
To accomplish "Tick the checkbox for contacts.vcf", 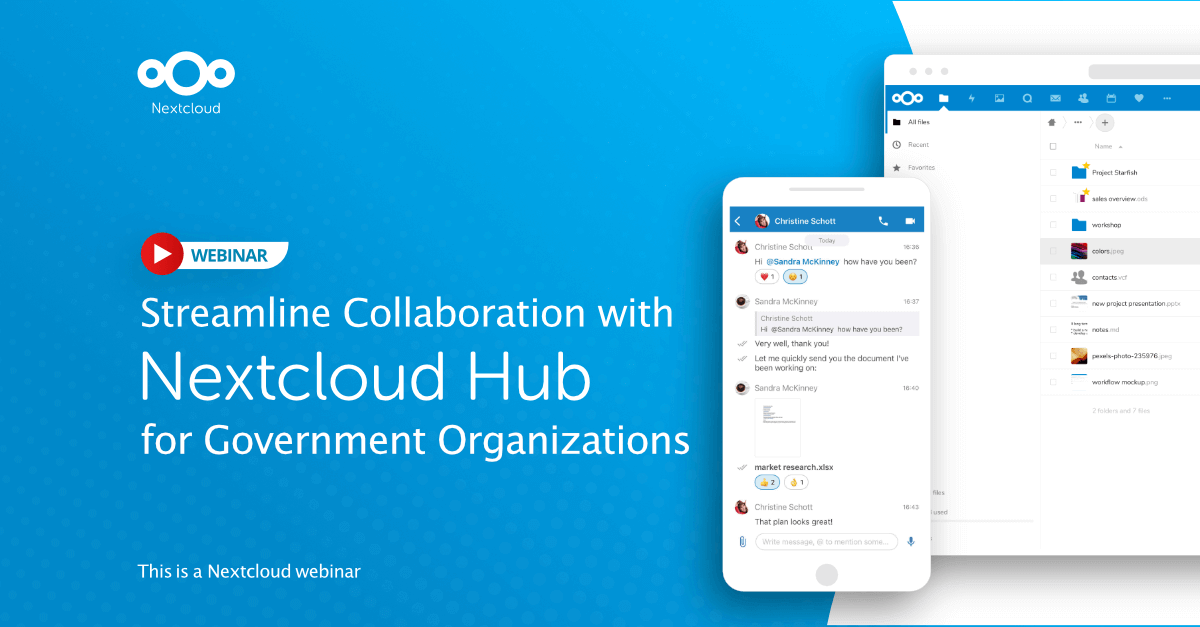I will [1052, 277].
